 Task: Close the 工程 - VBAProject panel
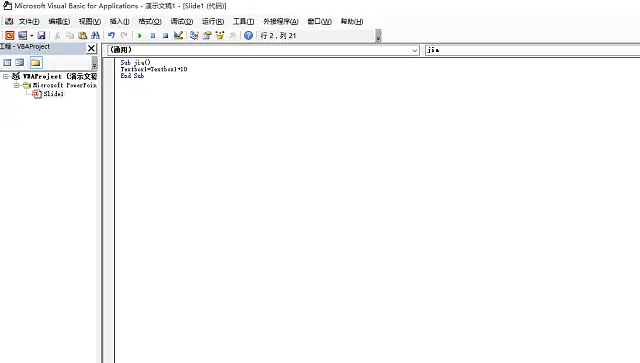click(x=91, y=48)
